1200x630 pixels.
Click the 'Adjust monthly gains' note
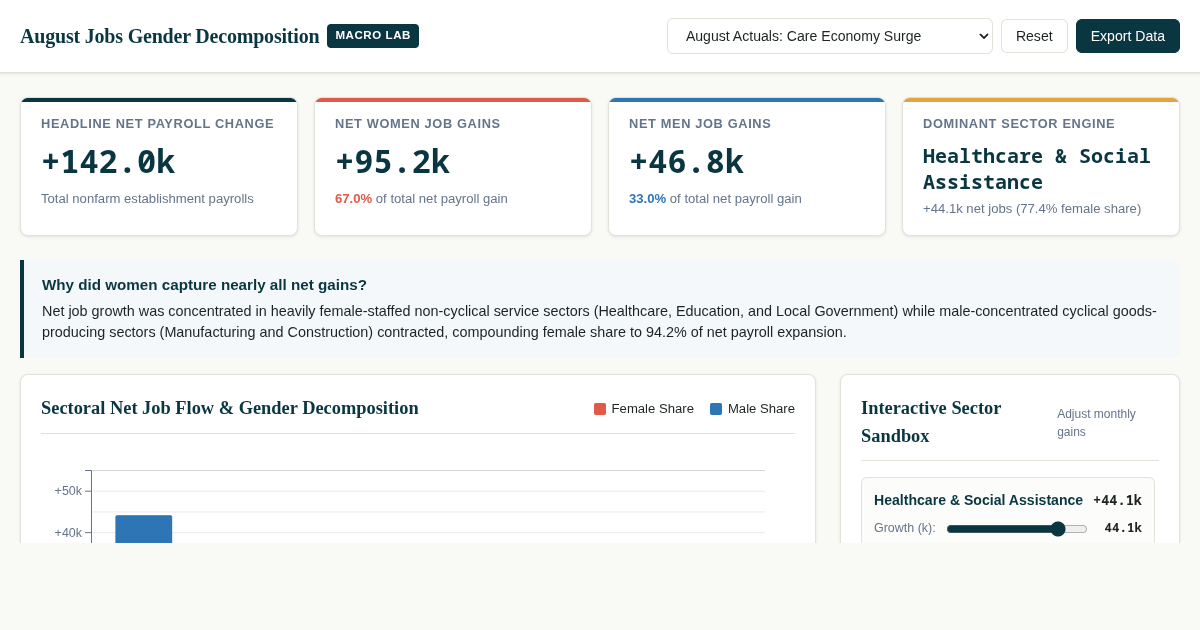click(1097, 423)
